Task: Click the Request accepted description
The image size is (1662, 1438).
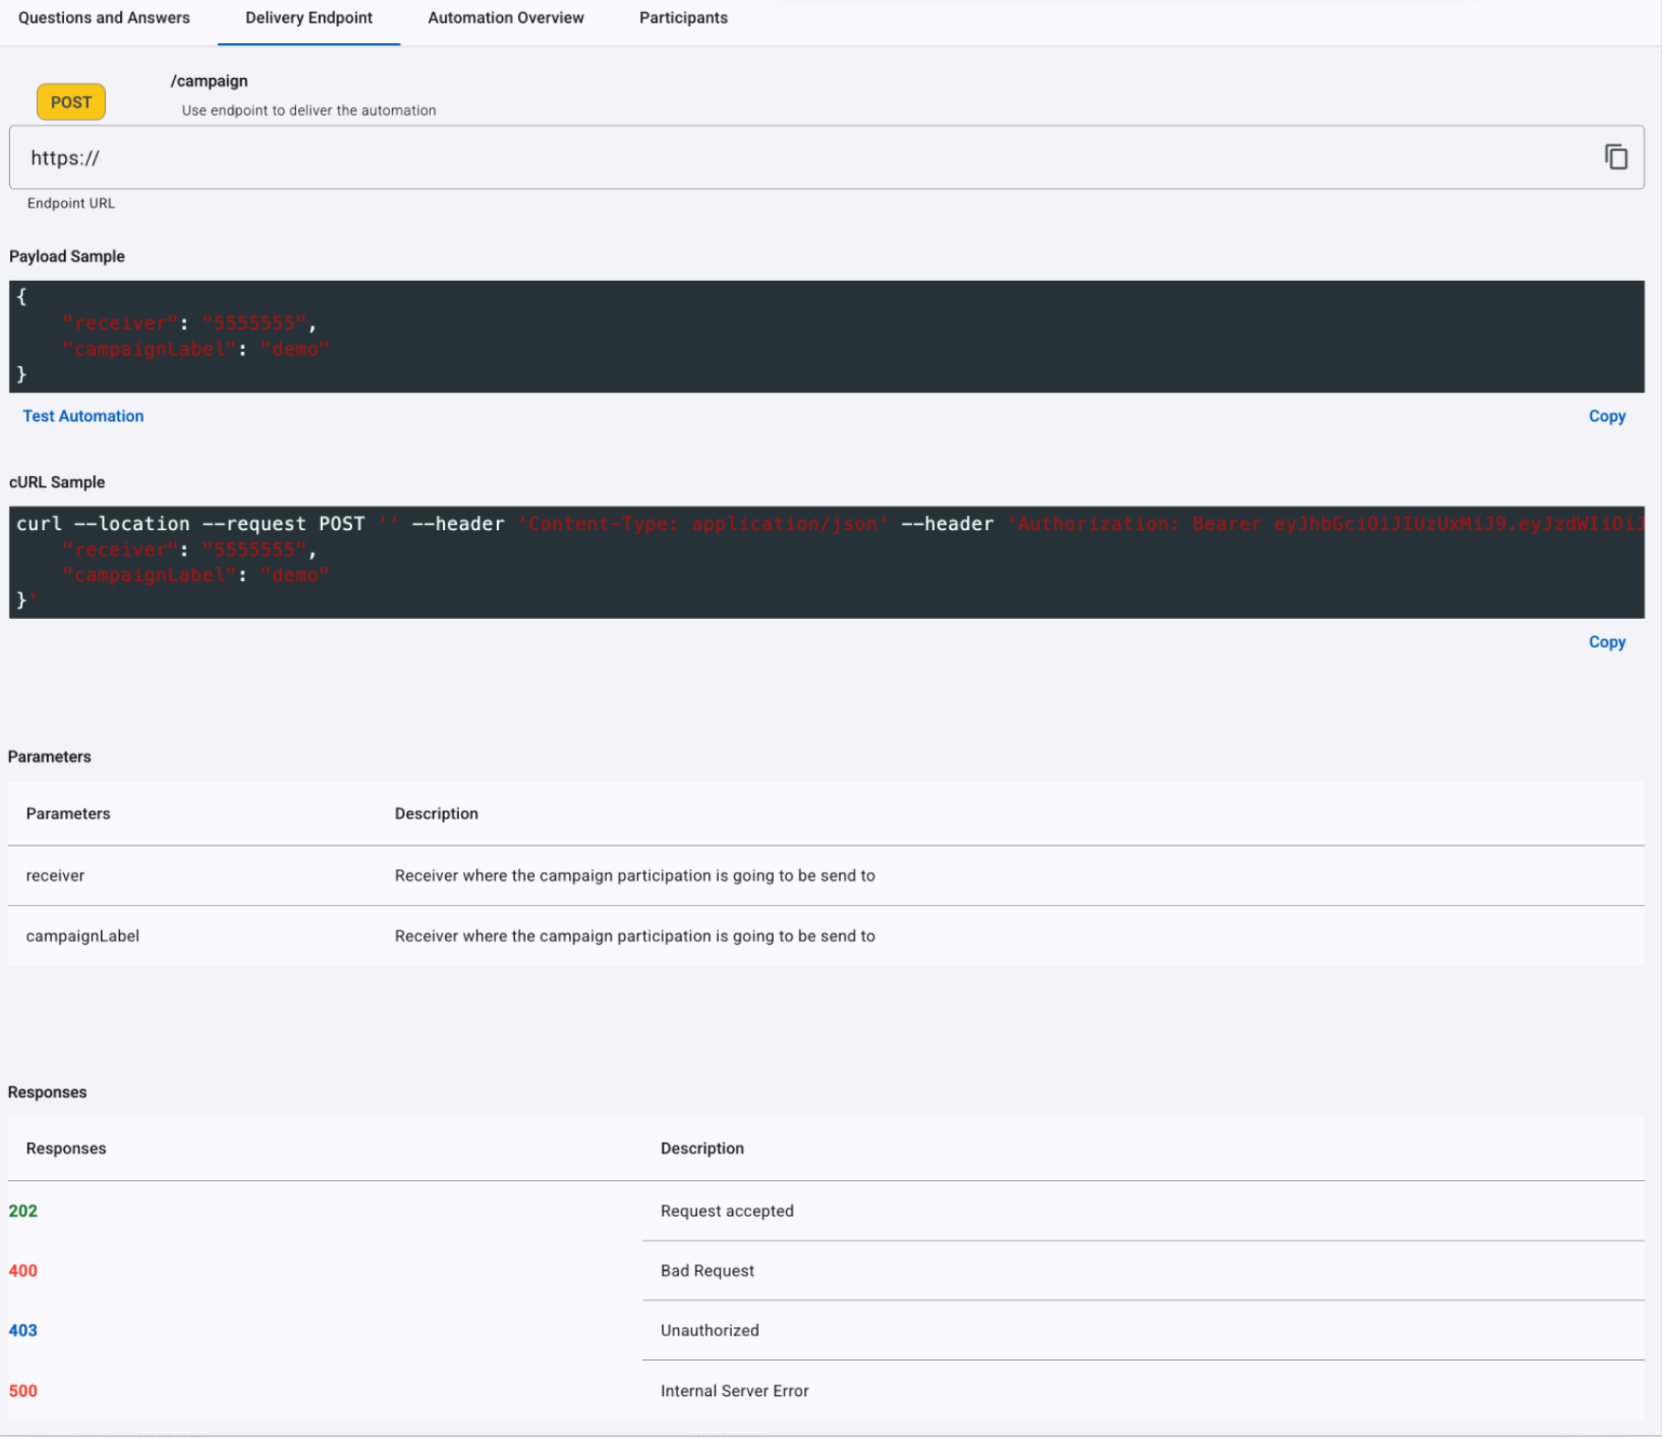Action: coord(727,1211)
